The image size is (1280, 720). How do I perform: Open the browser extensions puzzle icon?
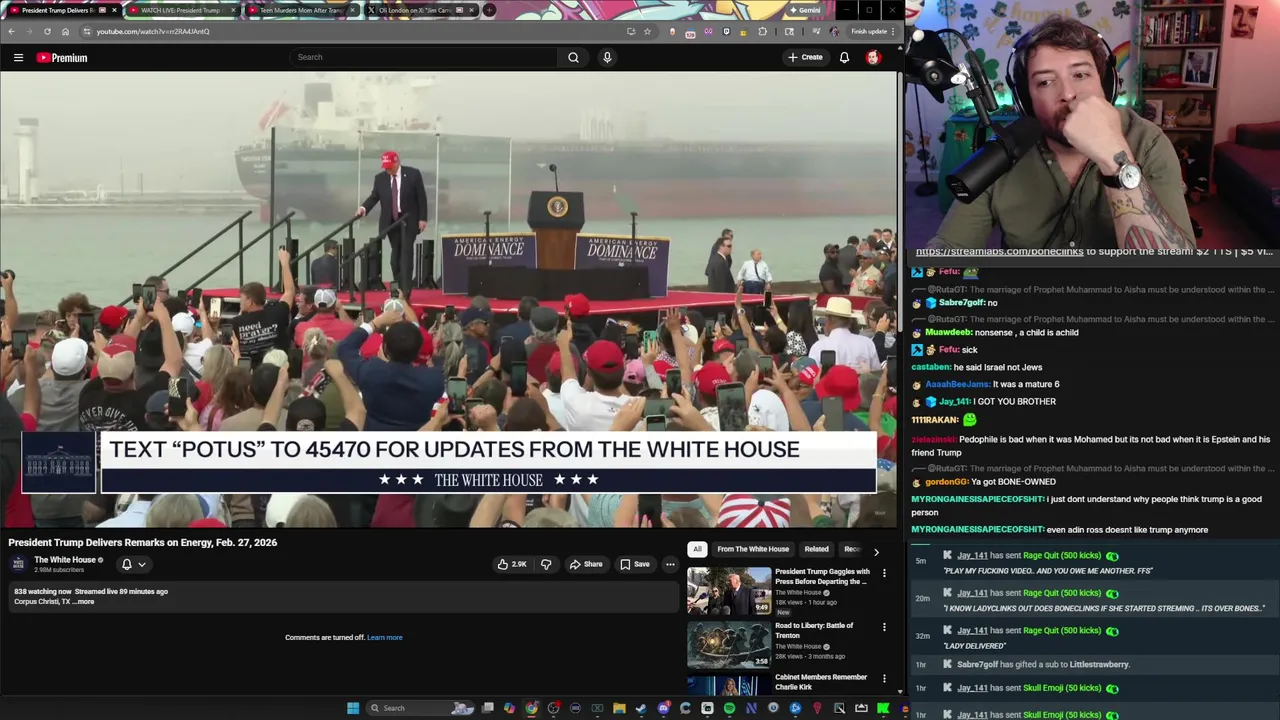click(763, 31)
